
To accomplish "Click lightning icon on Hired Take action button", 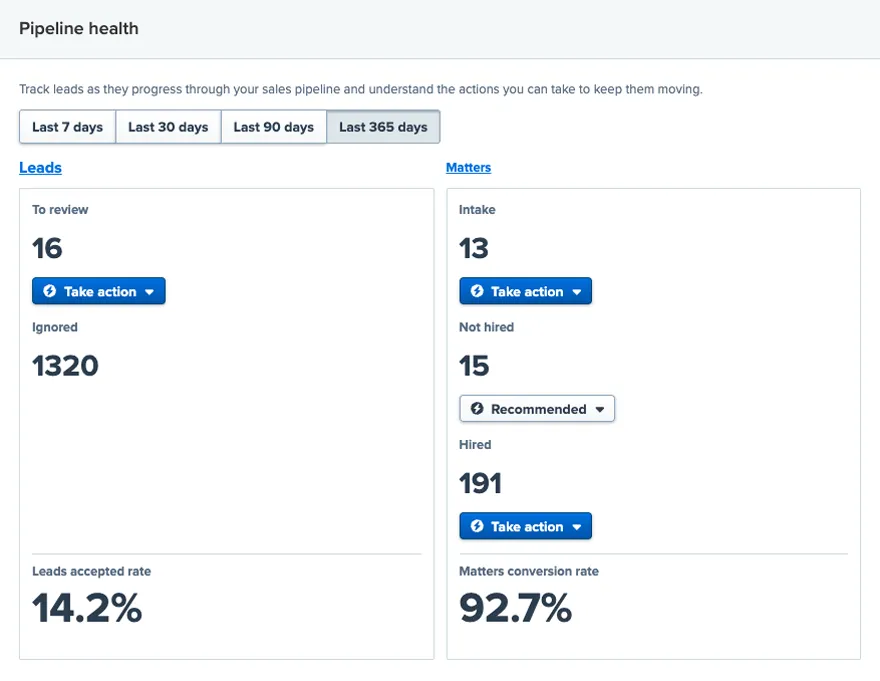I will click(x=477, y=527).
